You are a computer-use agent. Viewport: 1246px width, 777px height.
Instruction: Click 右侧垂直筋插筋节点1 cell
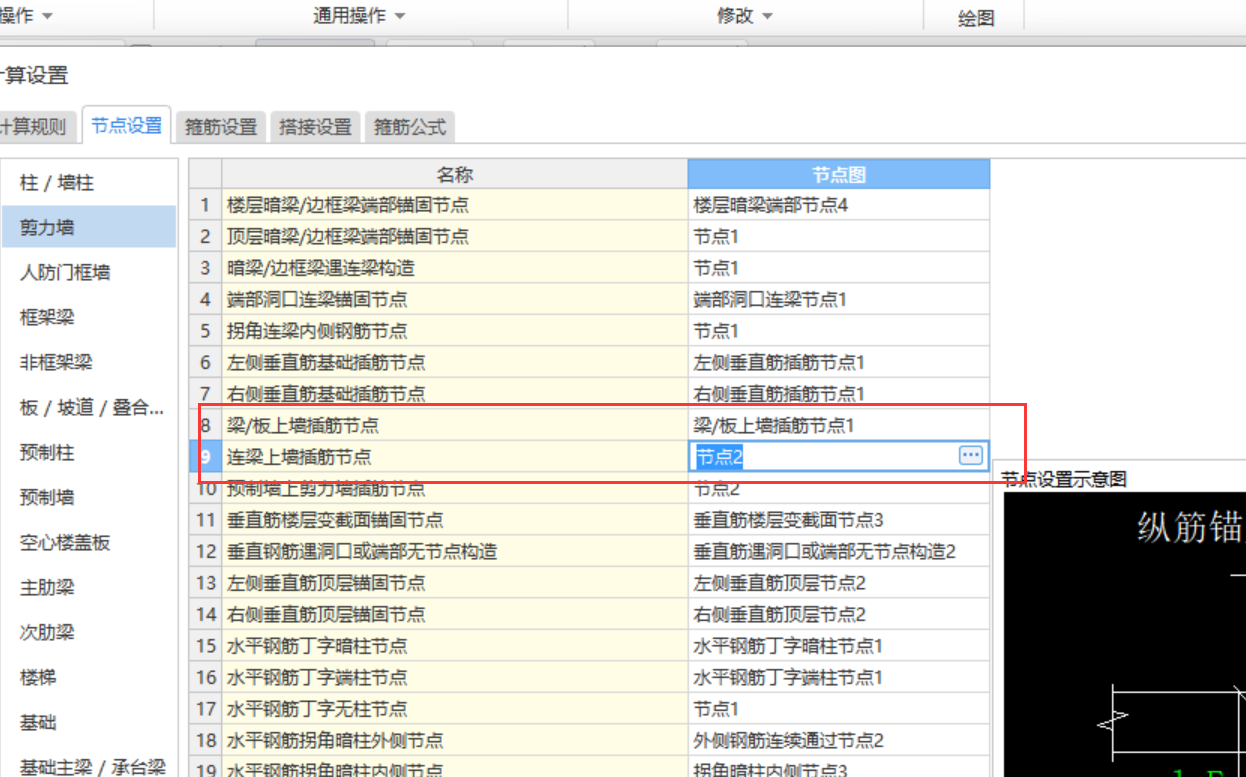pyautogui.click(x=839, y=394)
